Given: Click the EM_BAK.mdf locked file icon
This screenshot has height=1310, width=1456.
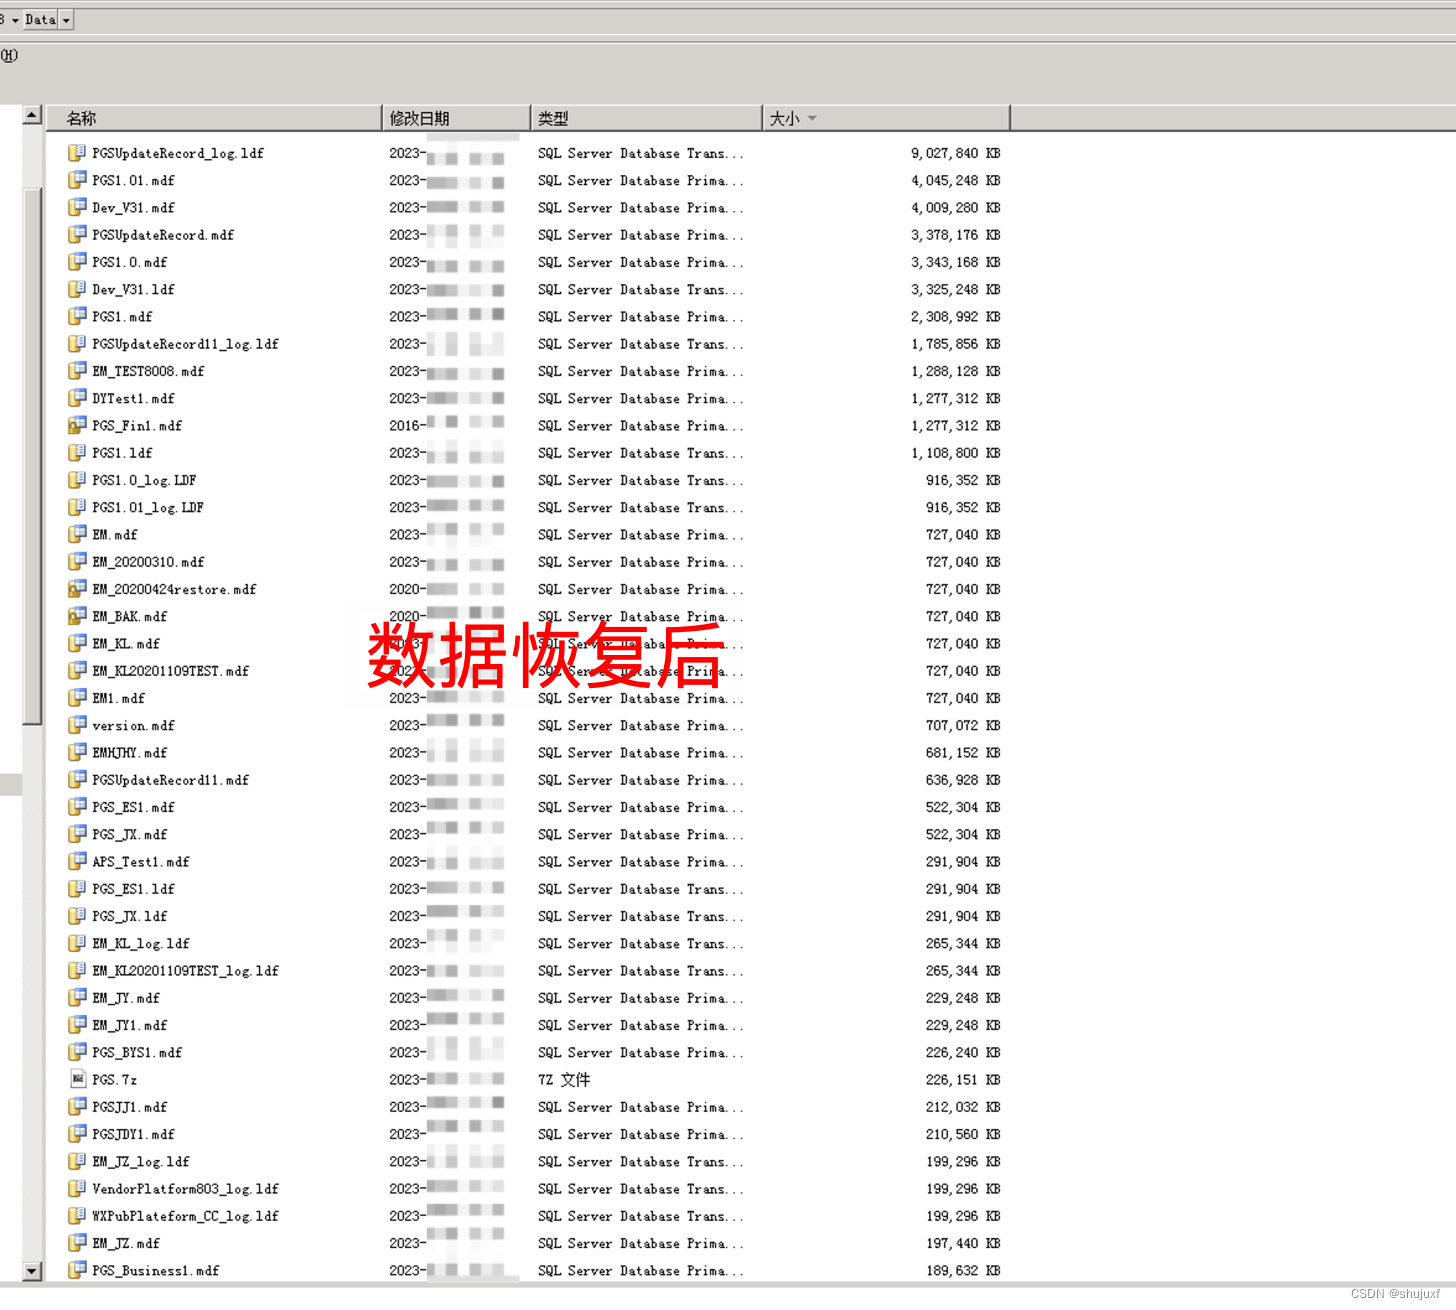Looking at the screenshot, I should coord(77,616).
